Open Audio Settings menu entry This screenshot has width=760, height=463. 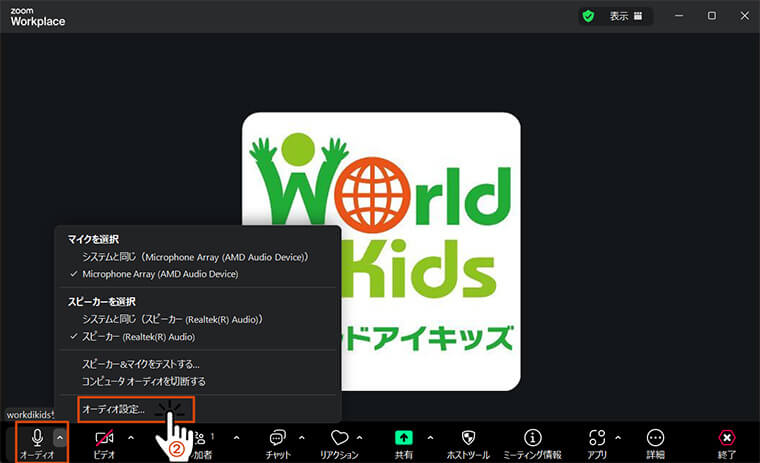click(114, 408)
